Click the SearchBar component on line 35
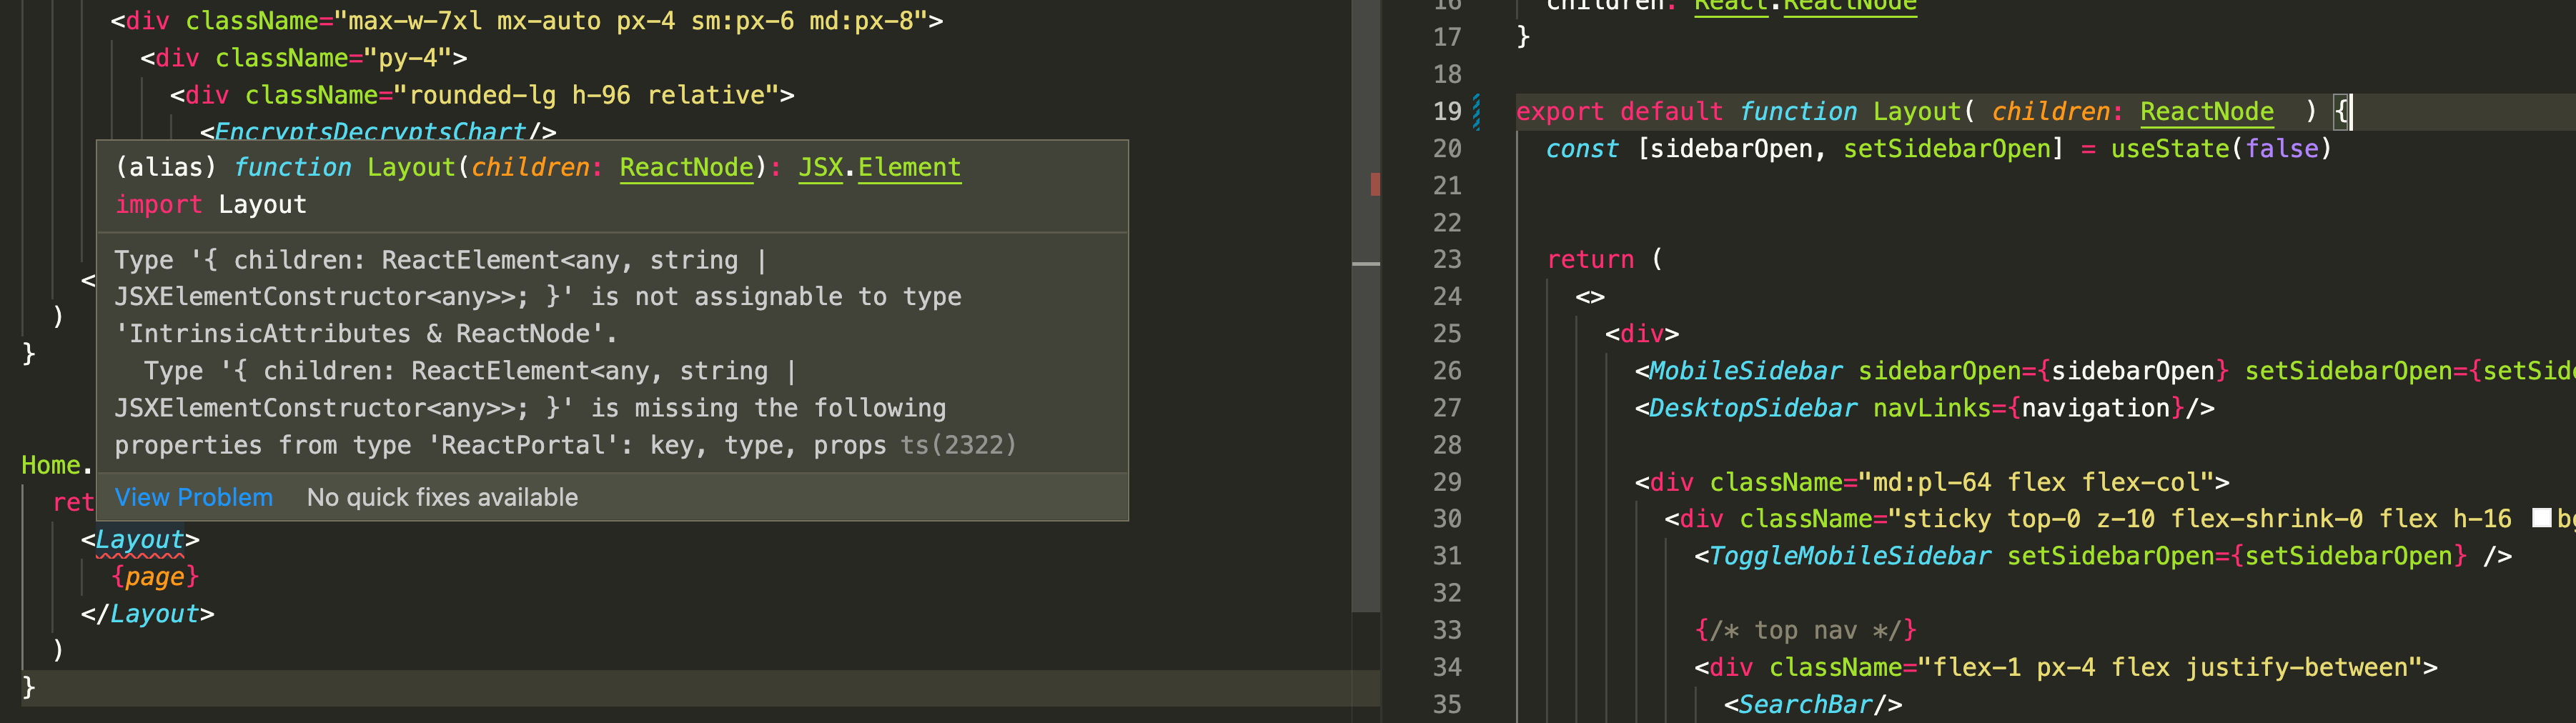Image resolution: width=2576 pixels, height=723 pixels. 1805,704
